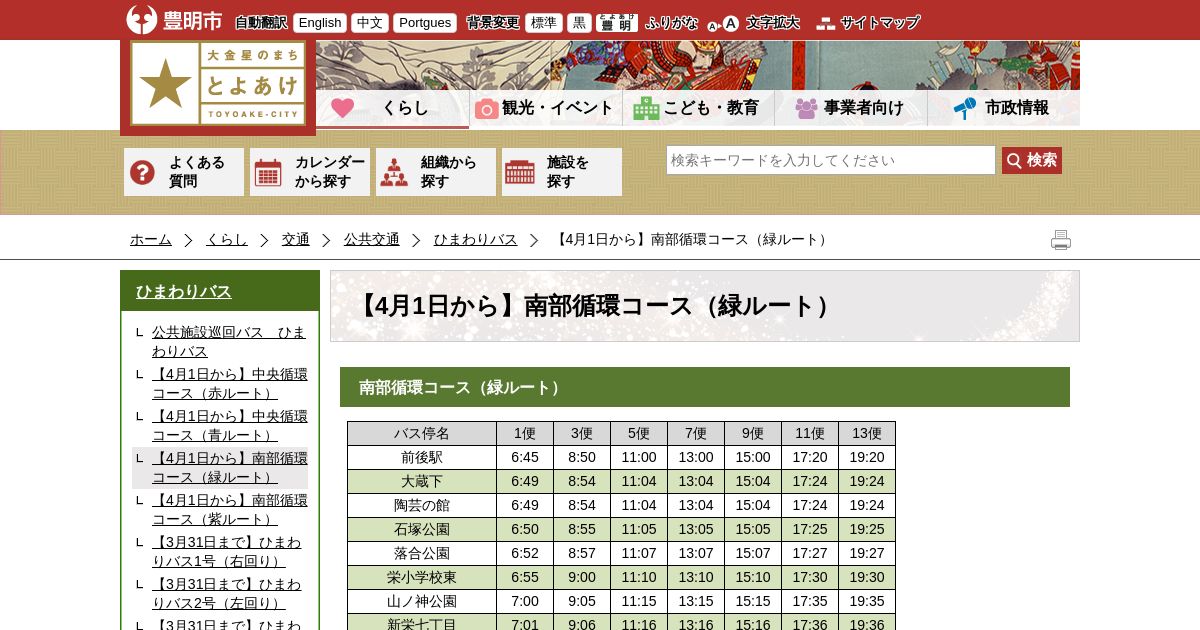Viewport: 1200px width, 630px height.
Task: Open the Toyoake city logo in top bar
Action: [x=174, y=20]
